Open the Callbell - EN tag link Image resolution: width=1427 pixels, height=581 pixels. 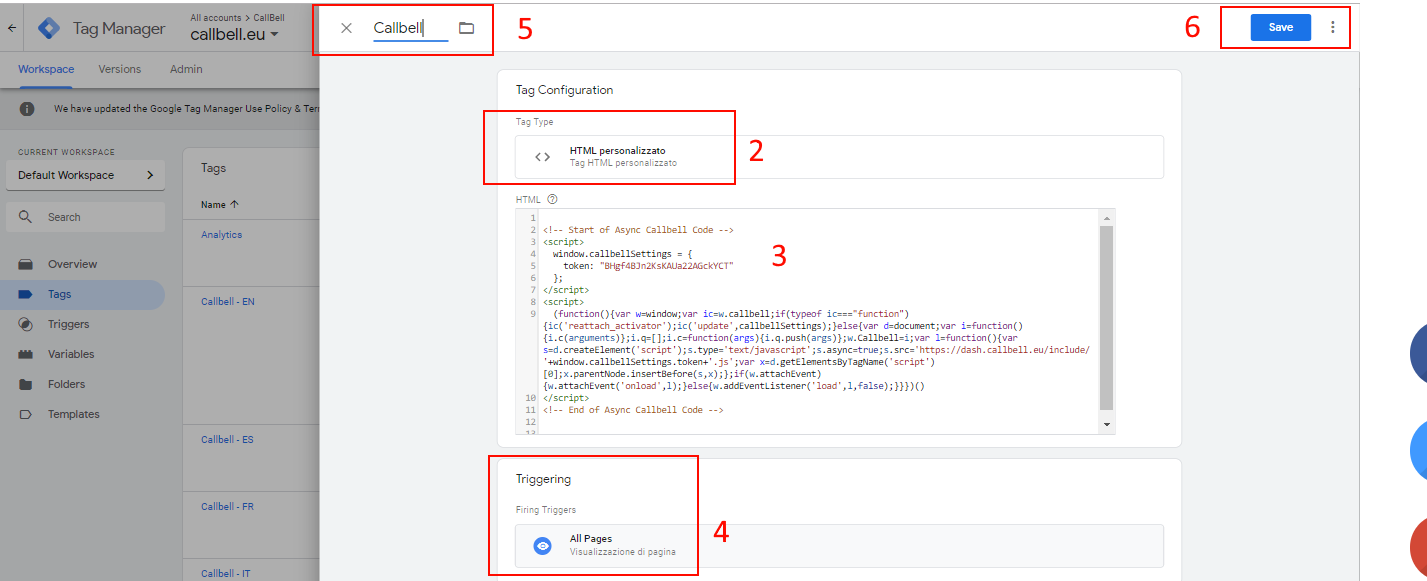228,301
